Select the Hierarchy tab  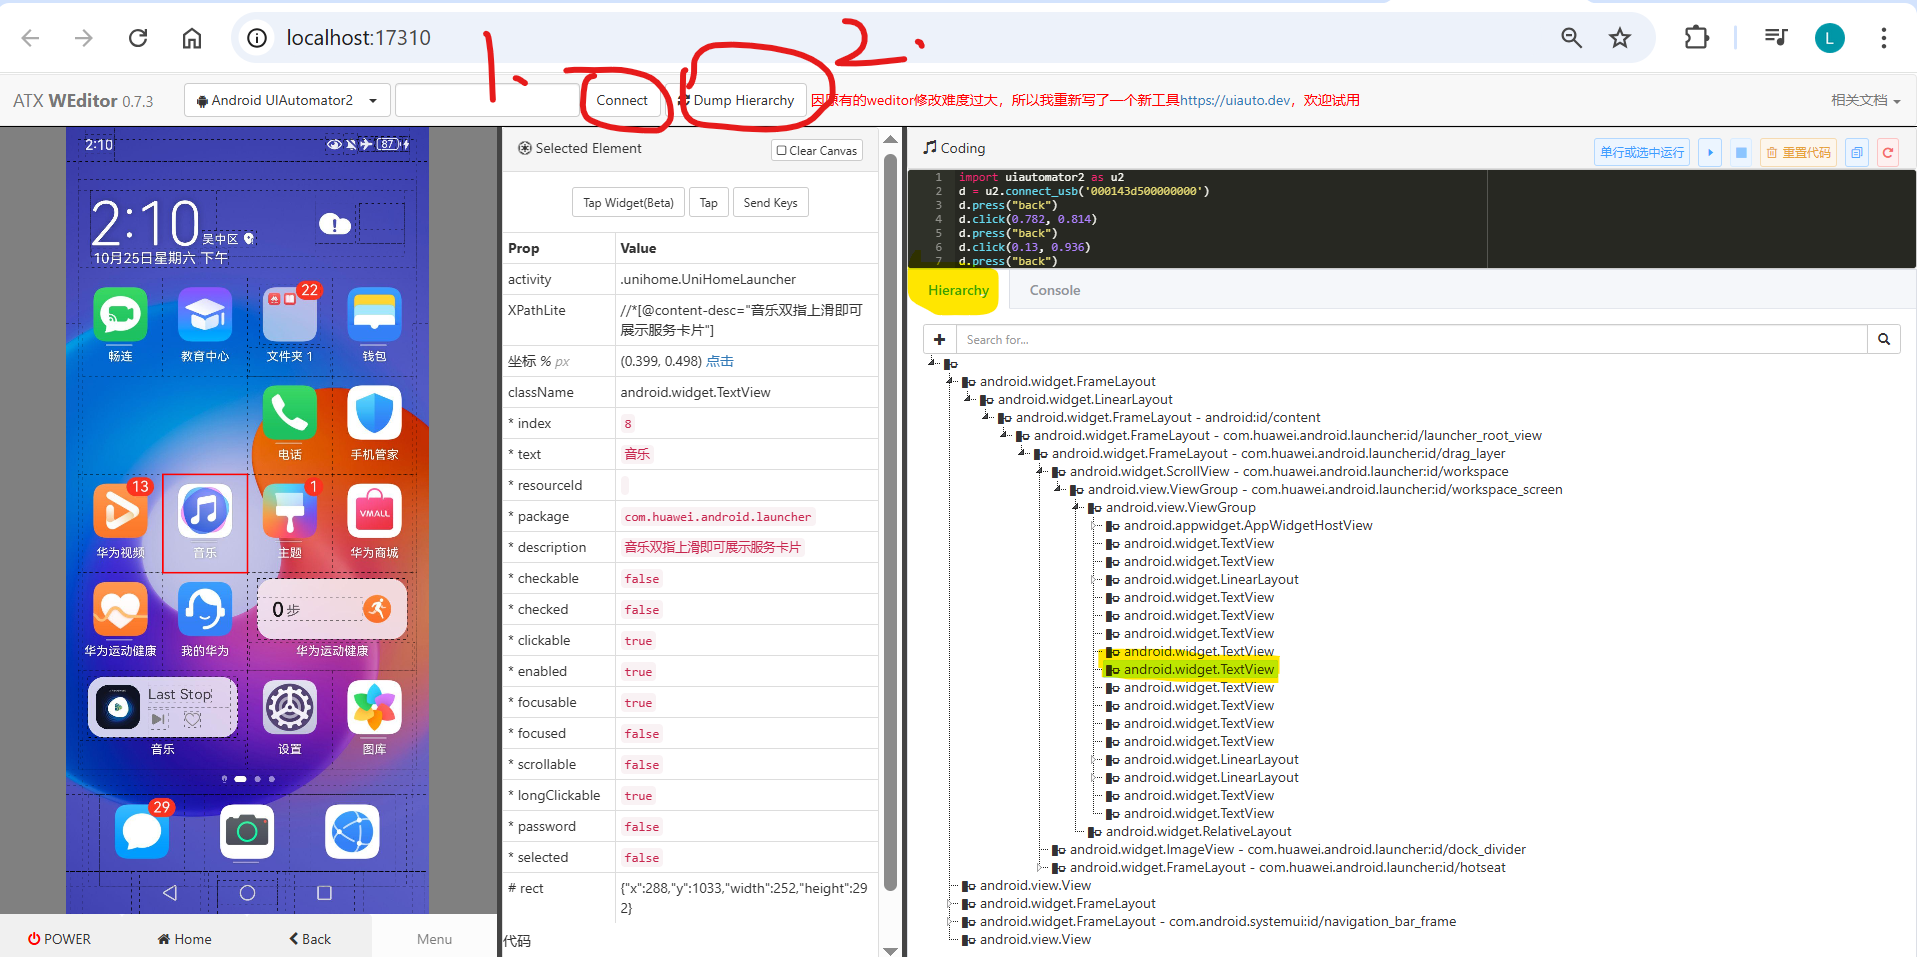click(956, 290)
